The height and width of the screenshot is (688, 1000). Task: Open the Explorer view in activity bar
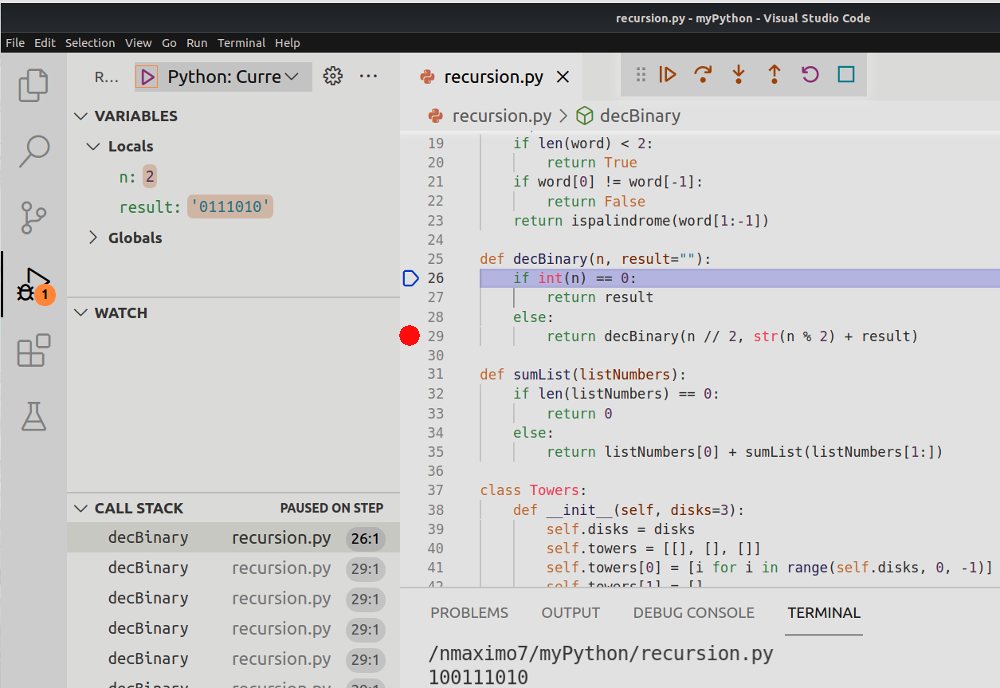[x=34, y=86]
